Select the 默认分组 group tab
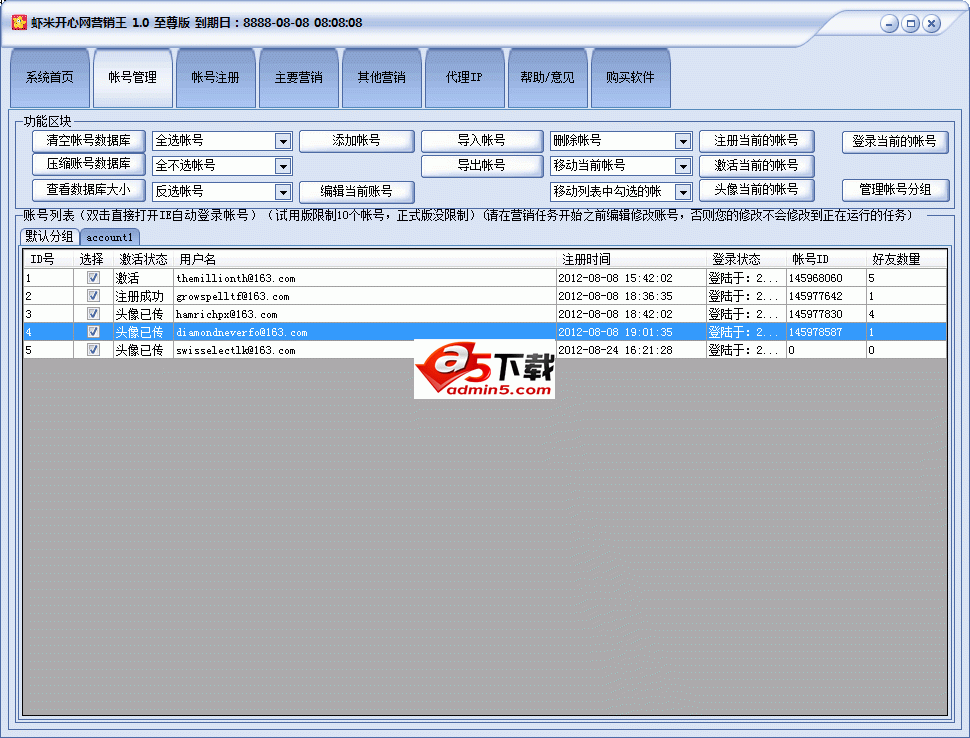Image resolution: width=970 pixels, height=738 pixels. (x=49, y=236)
